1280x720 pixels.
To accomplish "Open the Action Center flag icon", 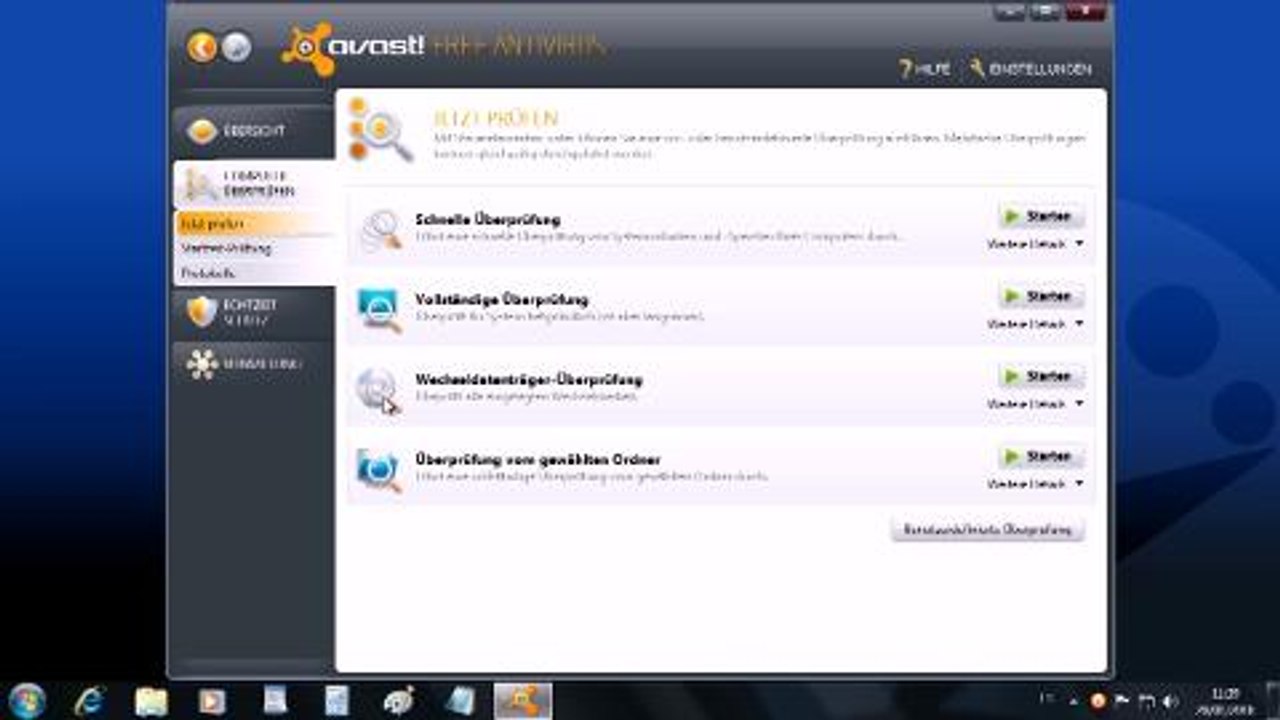I will [x=1122, y=701].
